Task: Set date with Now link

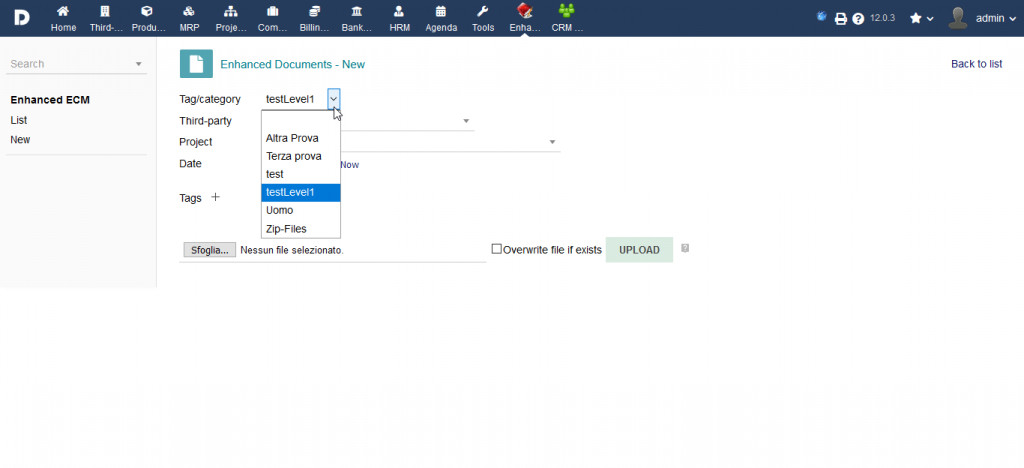Action: (349, 164)
